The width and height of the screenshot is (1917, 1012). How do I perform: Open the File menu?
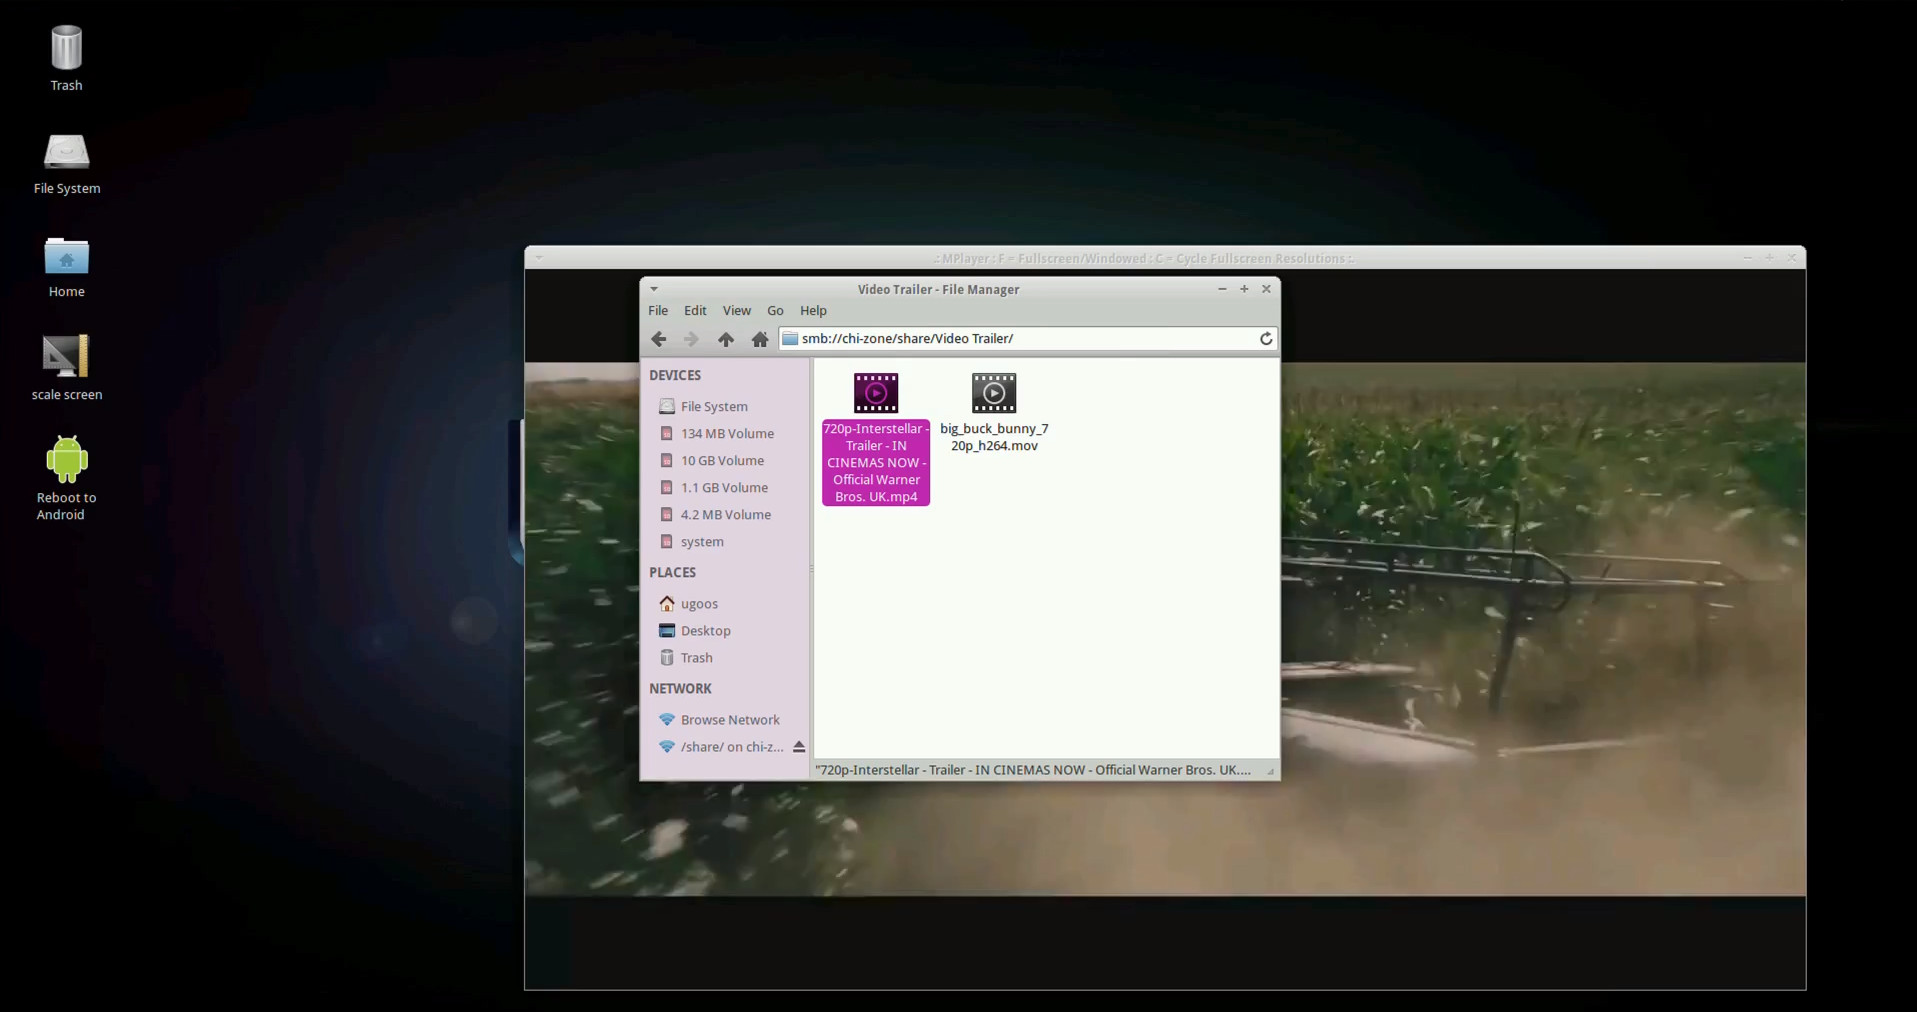click(x=658, y=311)
